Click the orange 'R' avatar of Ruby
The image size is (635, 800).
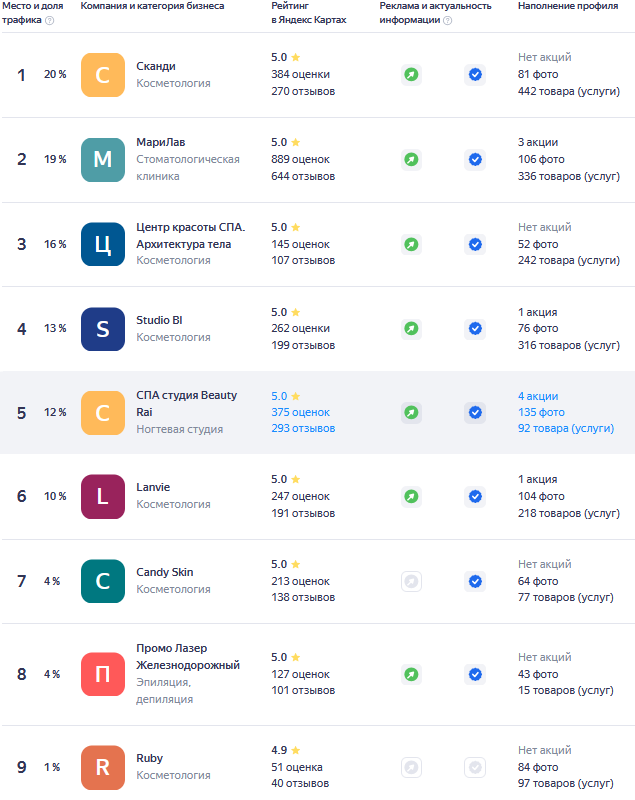coord(103,767)
